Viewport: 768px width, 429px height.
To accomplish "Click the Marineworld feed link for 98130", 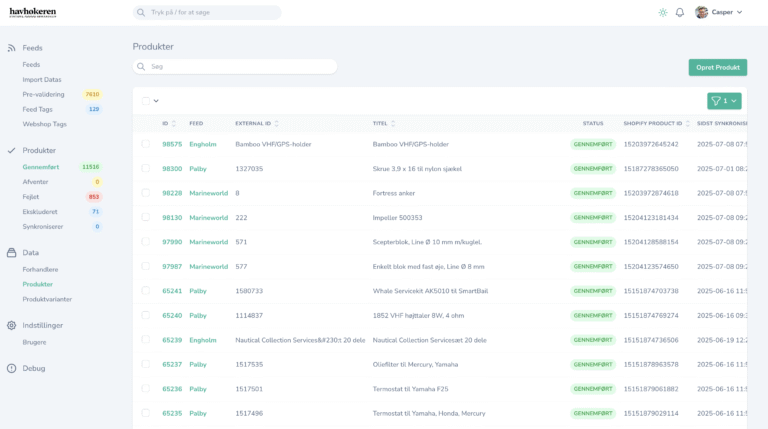I will click(x=209, y=217).
